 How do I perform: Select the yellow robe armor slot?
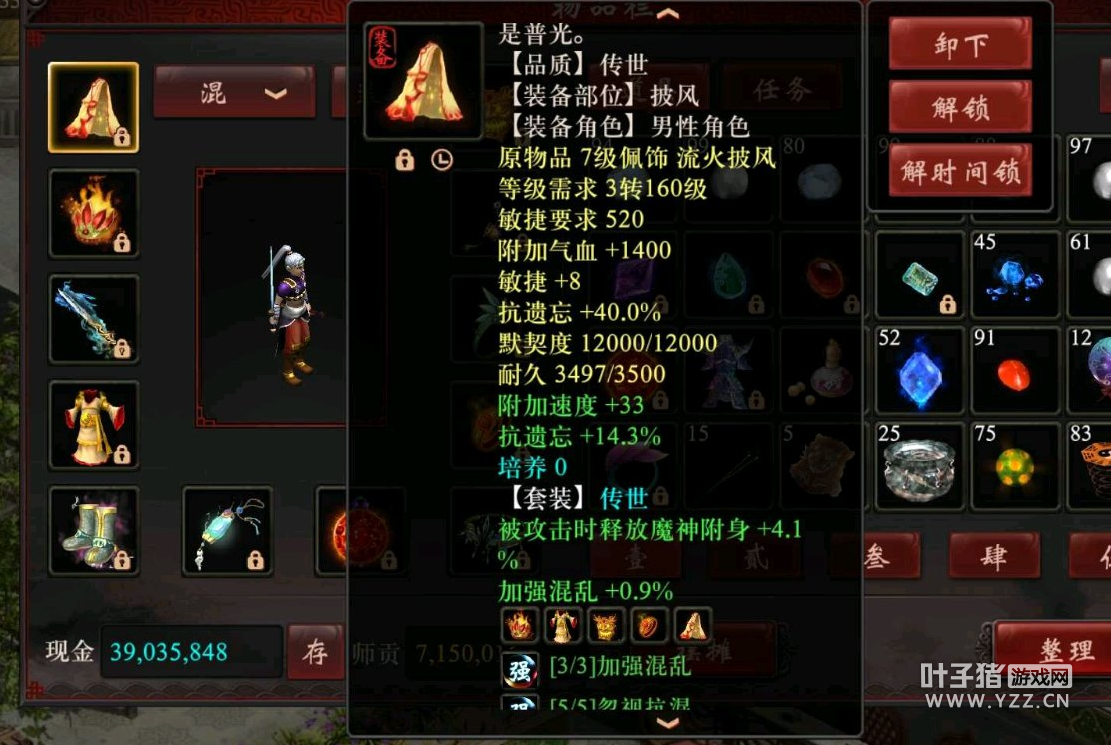(94, 425)
